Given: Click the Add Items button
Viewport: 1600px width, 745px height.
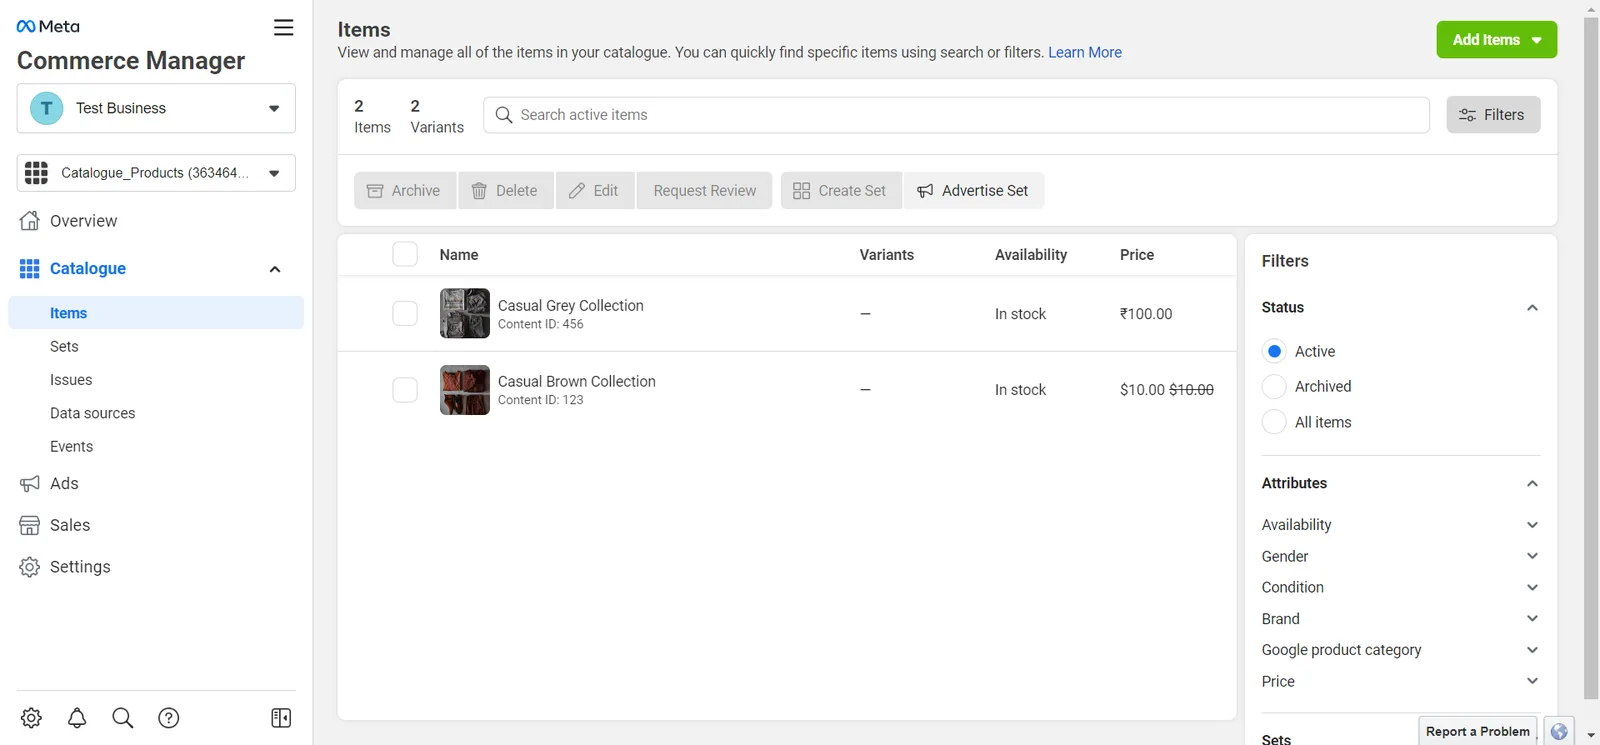Looking at the screenshot, I should pyautogui.click(x=1497, y=40).
